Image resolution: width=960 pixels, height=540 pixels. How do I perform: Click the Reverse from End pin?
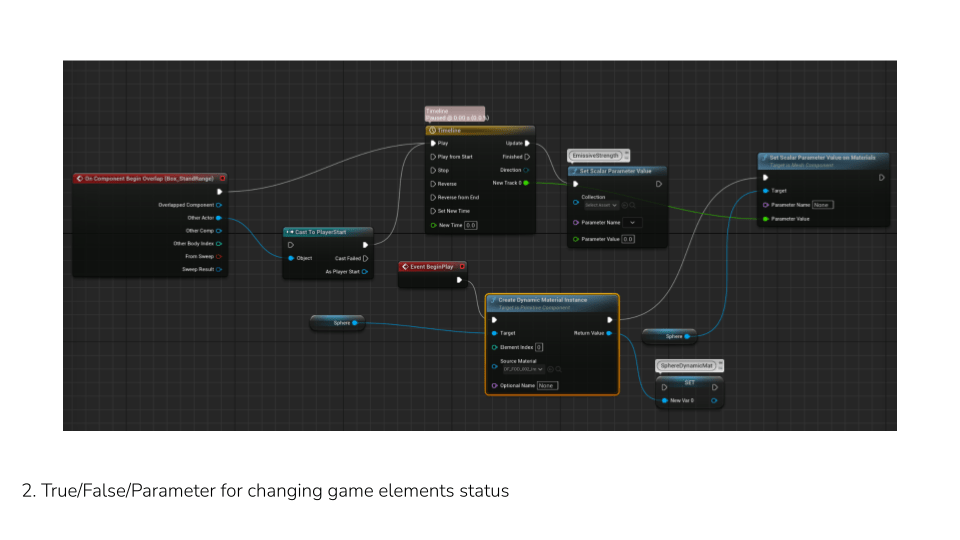(433, 197)
